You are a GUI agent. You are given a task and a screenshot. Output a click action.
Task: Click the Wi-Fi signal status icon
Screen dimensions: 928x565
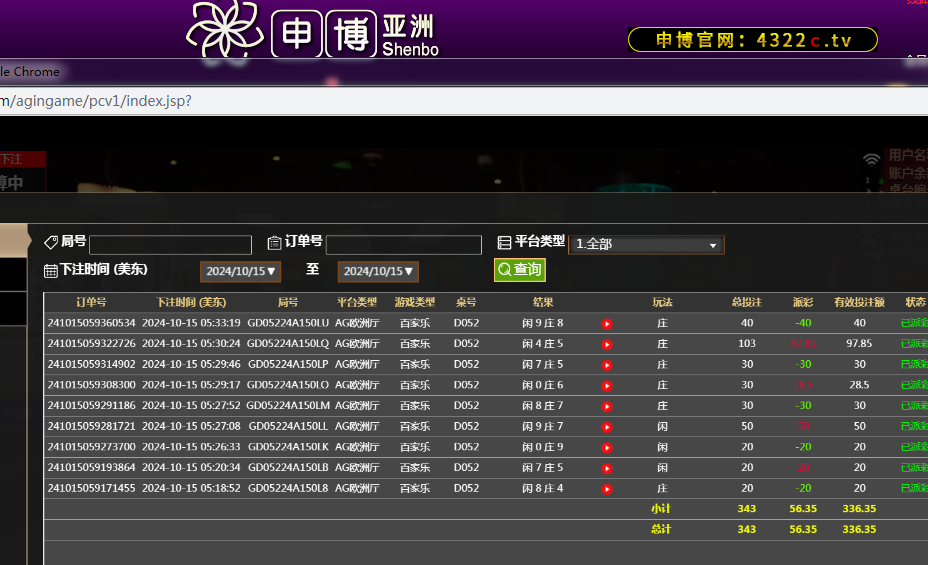[x=872, y=158]
